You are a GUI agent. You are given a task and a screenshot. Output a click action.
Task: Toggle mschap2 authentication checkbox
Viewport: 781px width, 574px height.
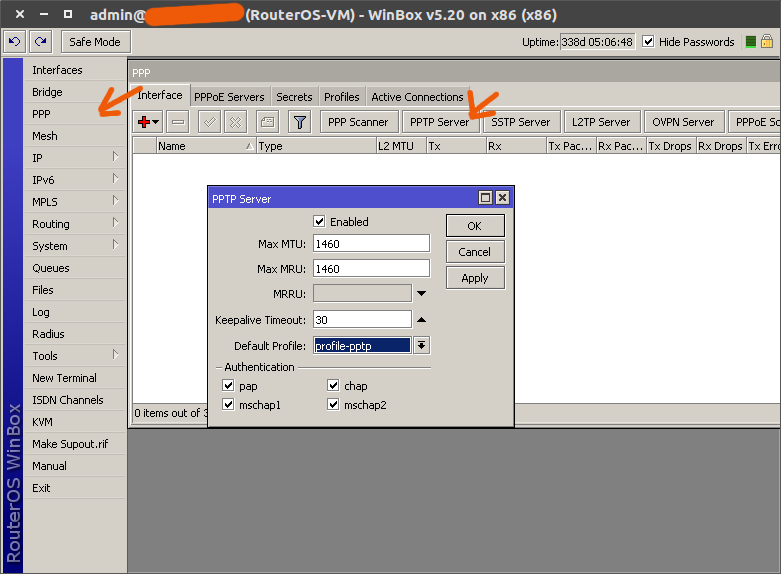[x=333, y=404]
